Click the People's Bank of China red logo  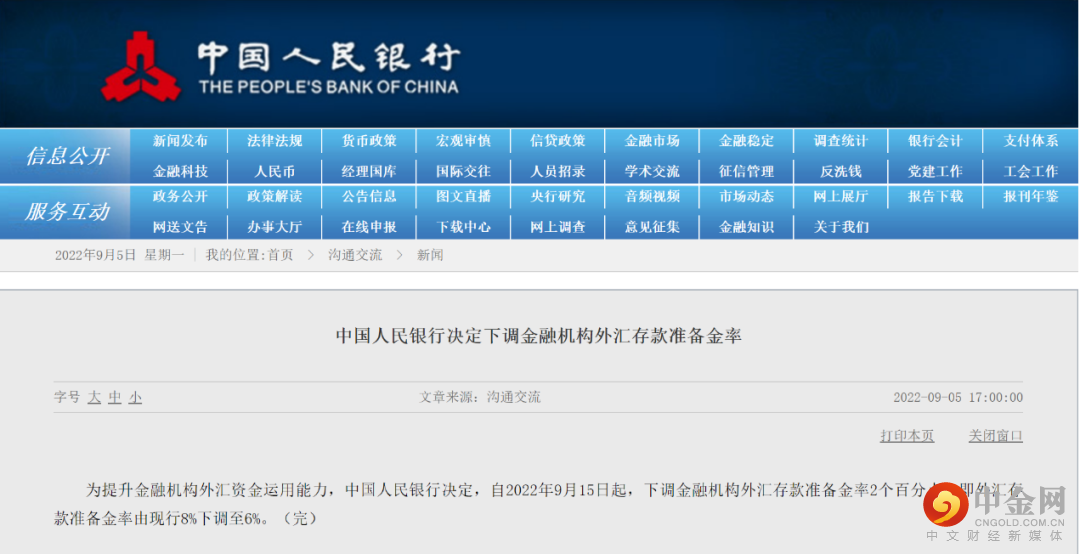[141, 67]
